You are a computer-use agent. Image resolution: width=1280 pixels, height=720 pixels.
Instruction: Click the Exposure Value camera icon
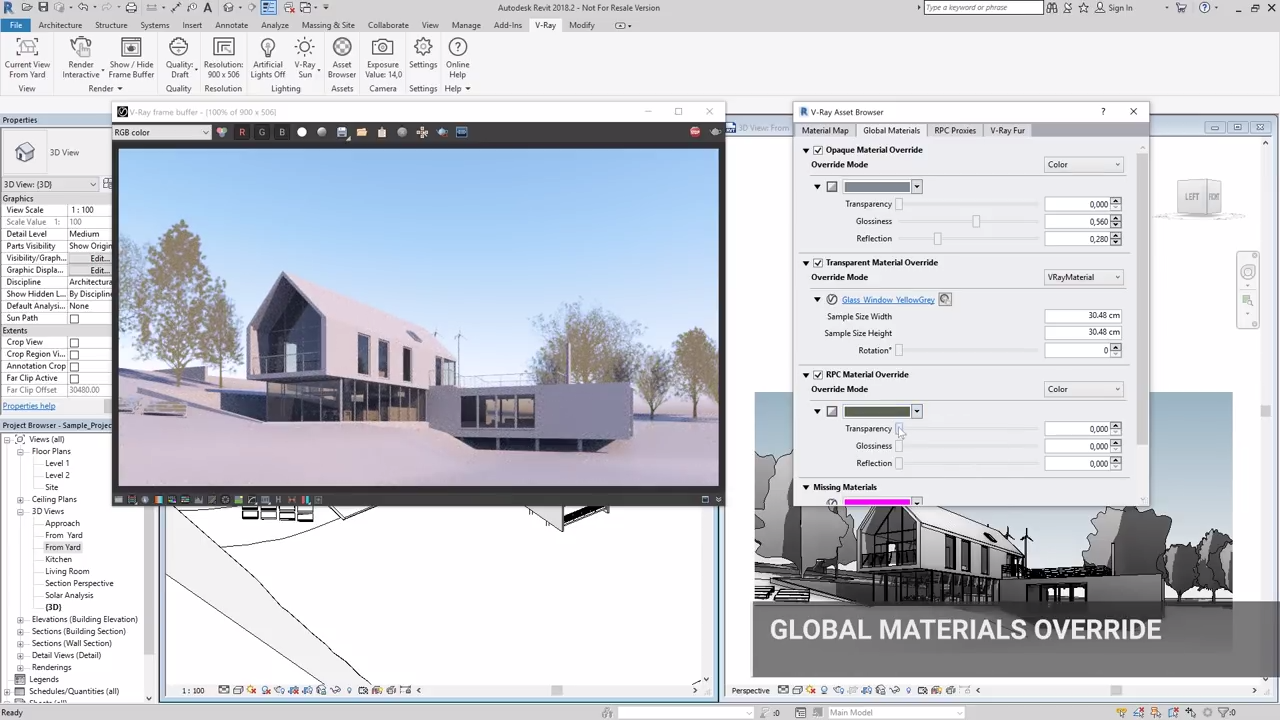(x=382, y=48)
